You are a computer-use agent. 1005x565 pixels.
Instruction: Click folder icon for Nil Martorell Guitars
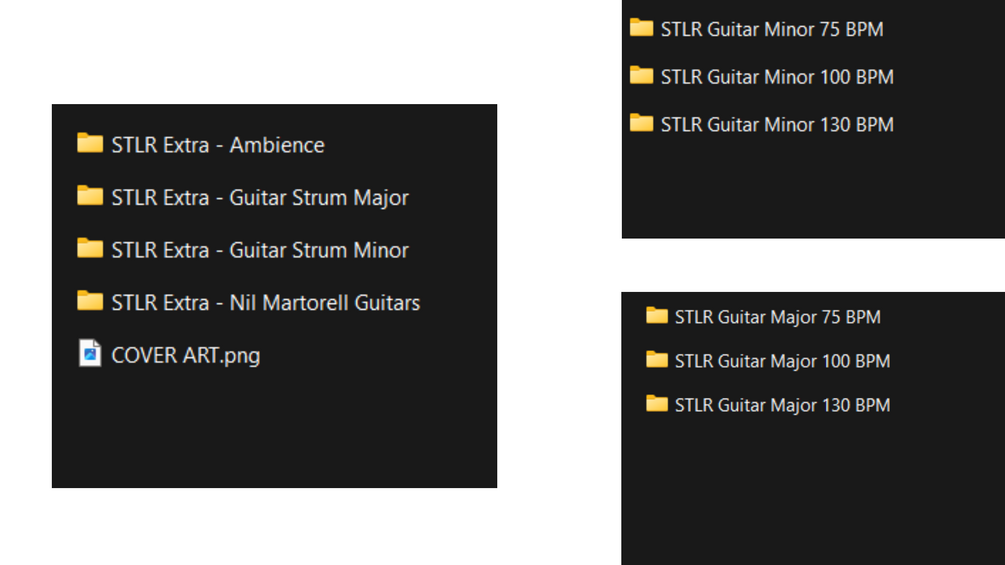(x=90, y=301)
